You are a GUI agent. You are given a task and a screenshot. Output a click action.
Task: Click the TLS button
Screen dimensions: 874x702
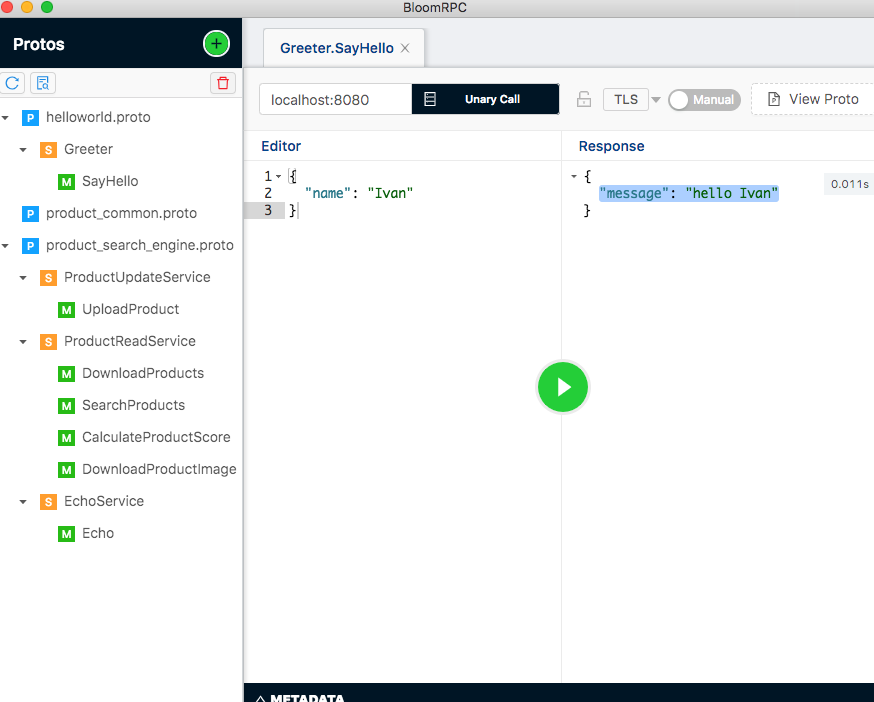[x=626, y=99]
